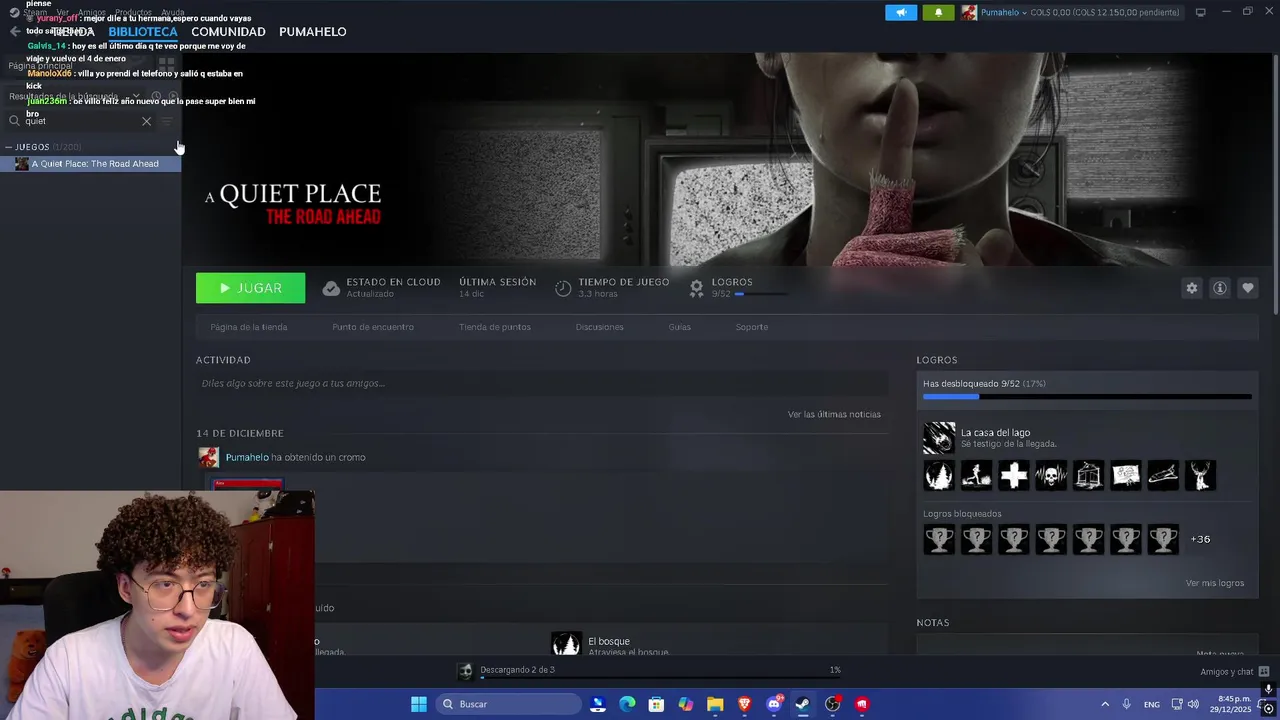Screen dimensions: 1280x720
Task: Open Microsoft Edge from taskbar
Action: tap(627, 704)
